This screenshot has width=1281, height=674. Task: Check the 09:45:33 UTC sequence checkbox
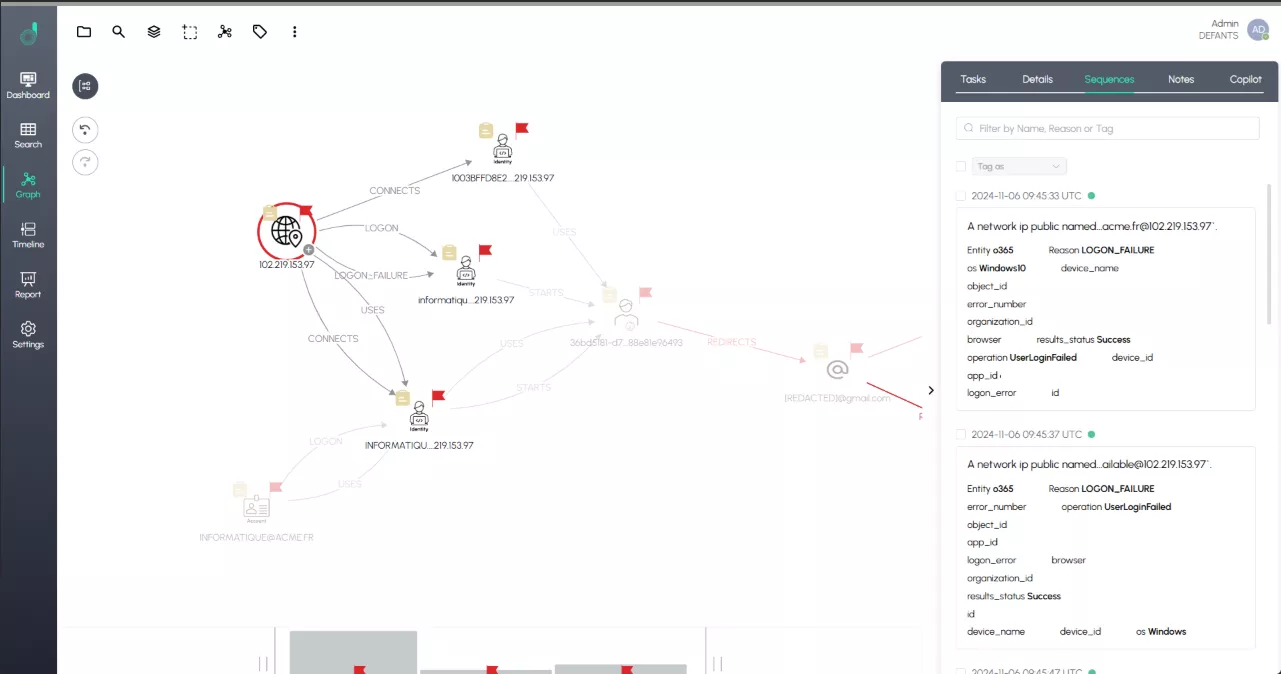[961, 196]
